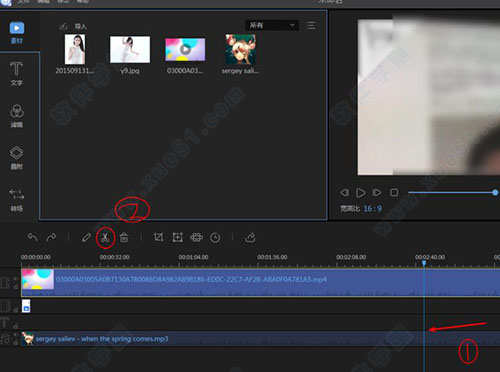Click the music track note icon
500x372 pixels.
point(5,339)
